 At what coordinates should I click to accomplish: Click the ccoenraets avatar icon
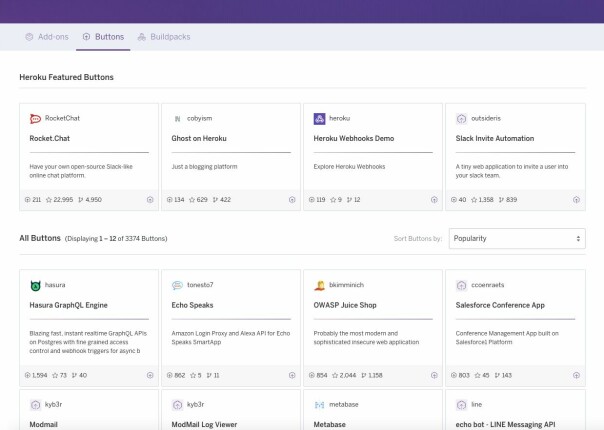[x=461, y=286]
